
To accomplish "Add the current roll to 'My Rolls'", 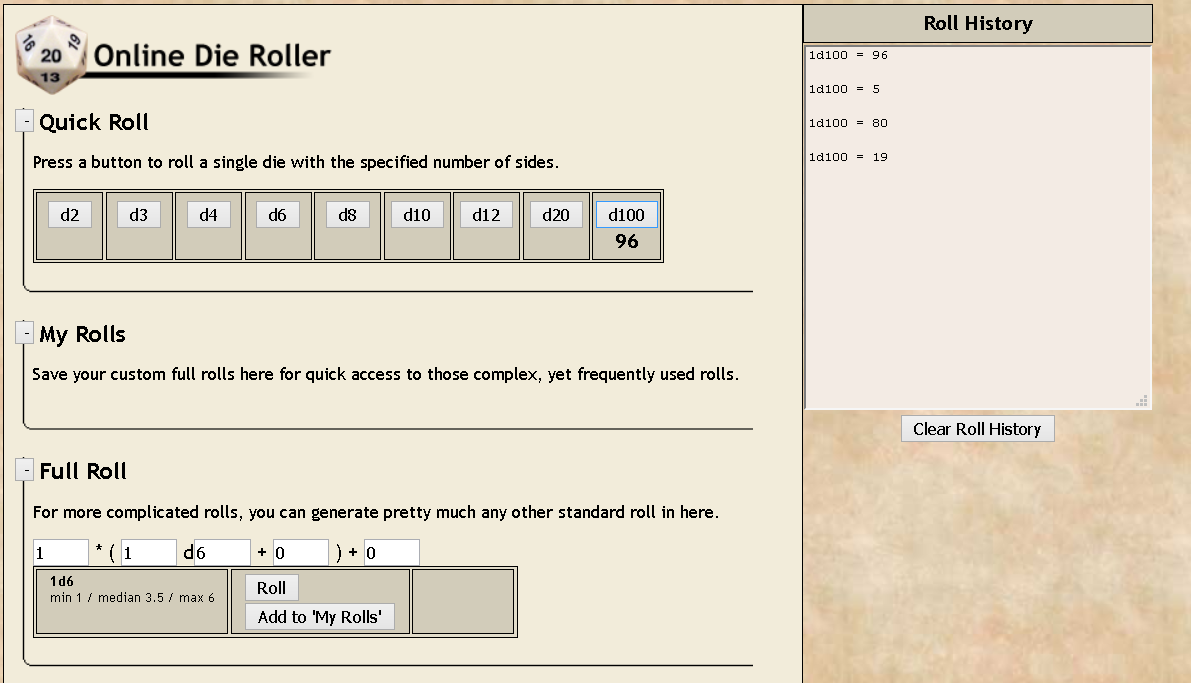I will click(x=320, y=617).
